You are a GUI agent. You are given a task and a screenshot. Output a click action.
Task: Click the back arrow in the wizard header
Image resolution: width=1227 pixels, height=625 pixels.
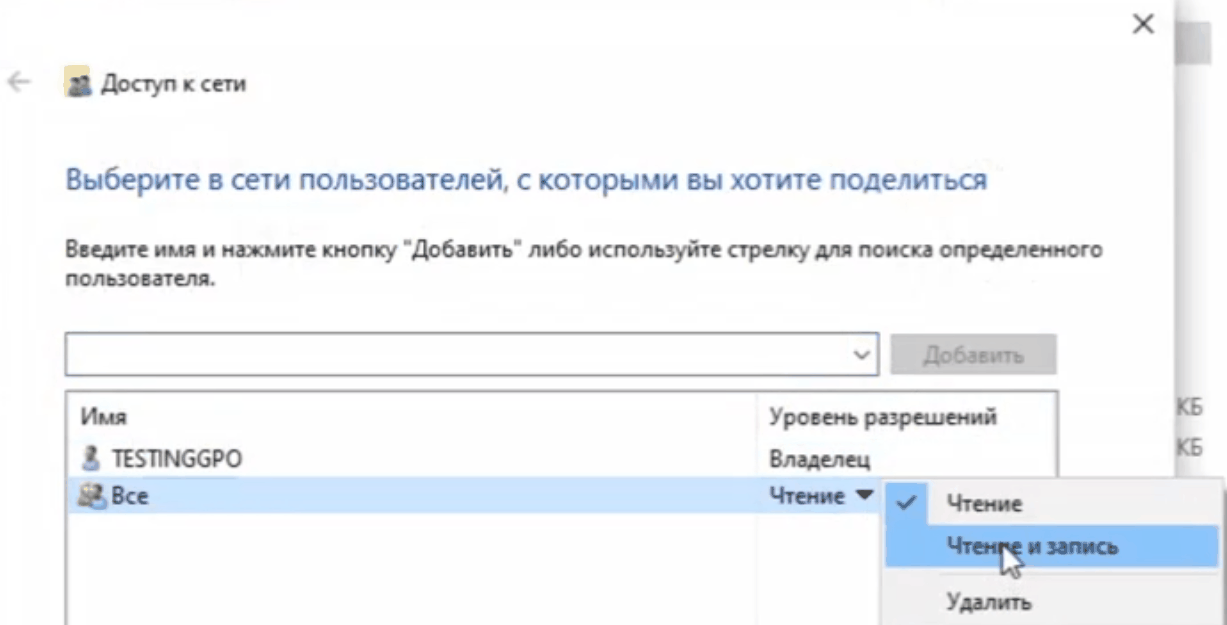19,83
